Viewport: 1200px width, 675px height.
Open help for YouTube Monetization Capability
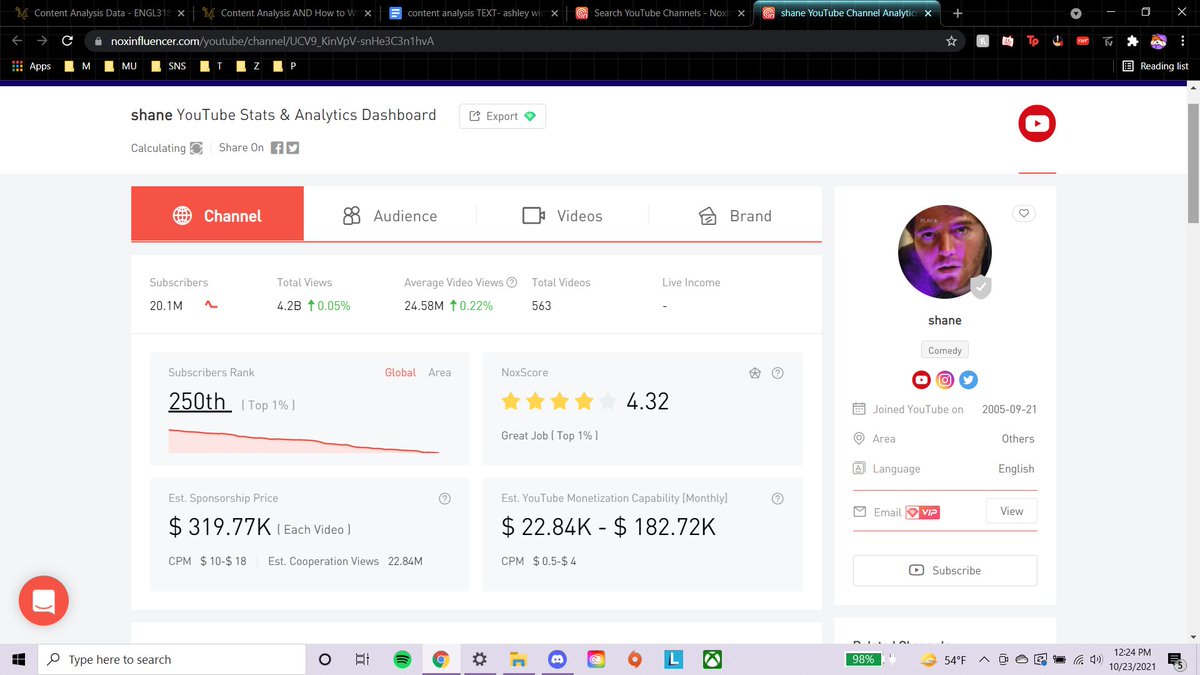coord(777,498)
